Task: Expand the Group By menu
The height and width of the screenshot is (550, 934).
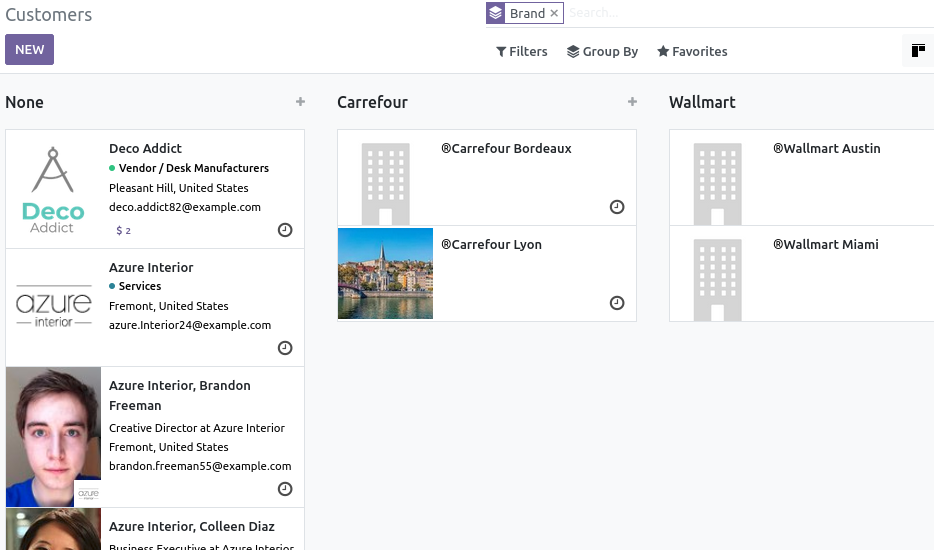Action: [x=602, y=52]
